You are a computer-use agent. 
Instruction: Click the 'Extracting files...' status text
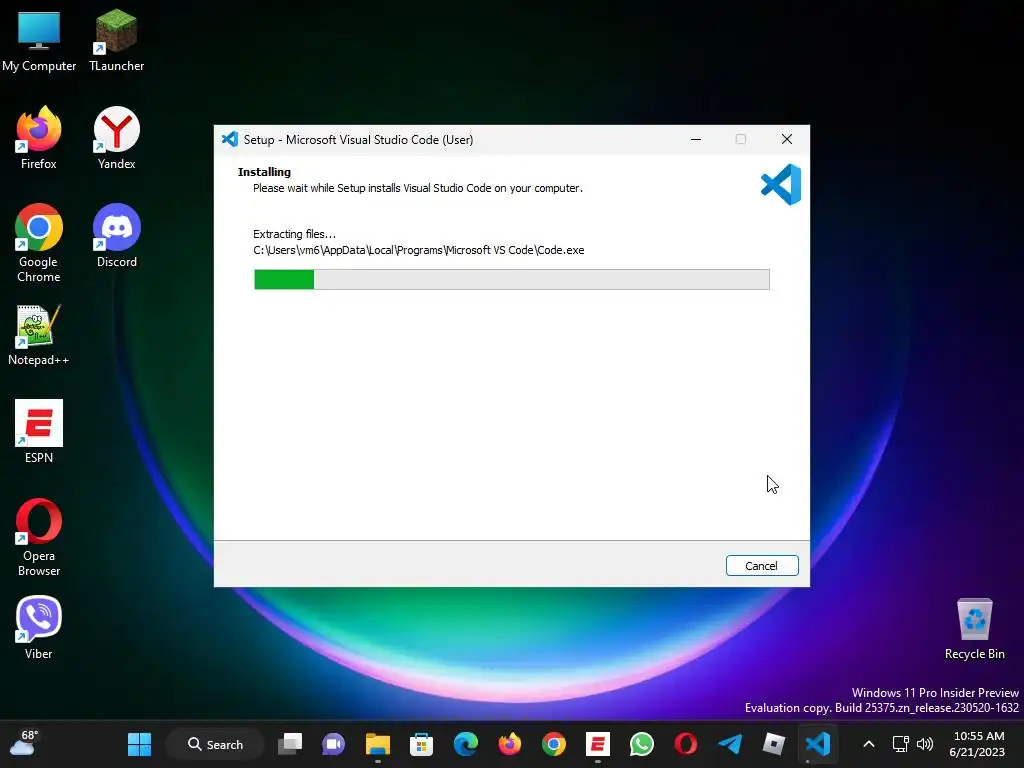point(295,234)
